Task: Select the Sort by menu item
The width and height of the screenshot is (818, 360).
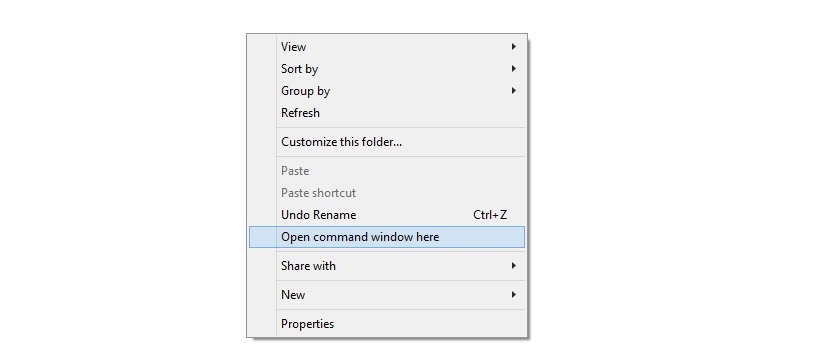Action: pos(387,69)
